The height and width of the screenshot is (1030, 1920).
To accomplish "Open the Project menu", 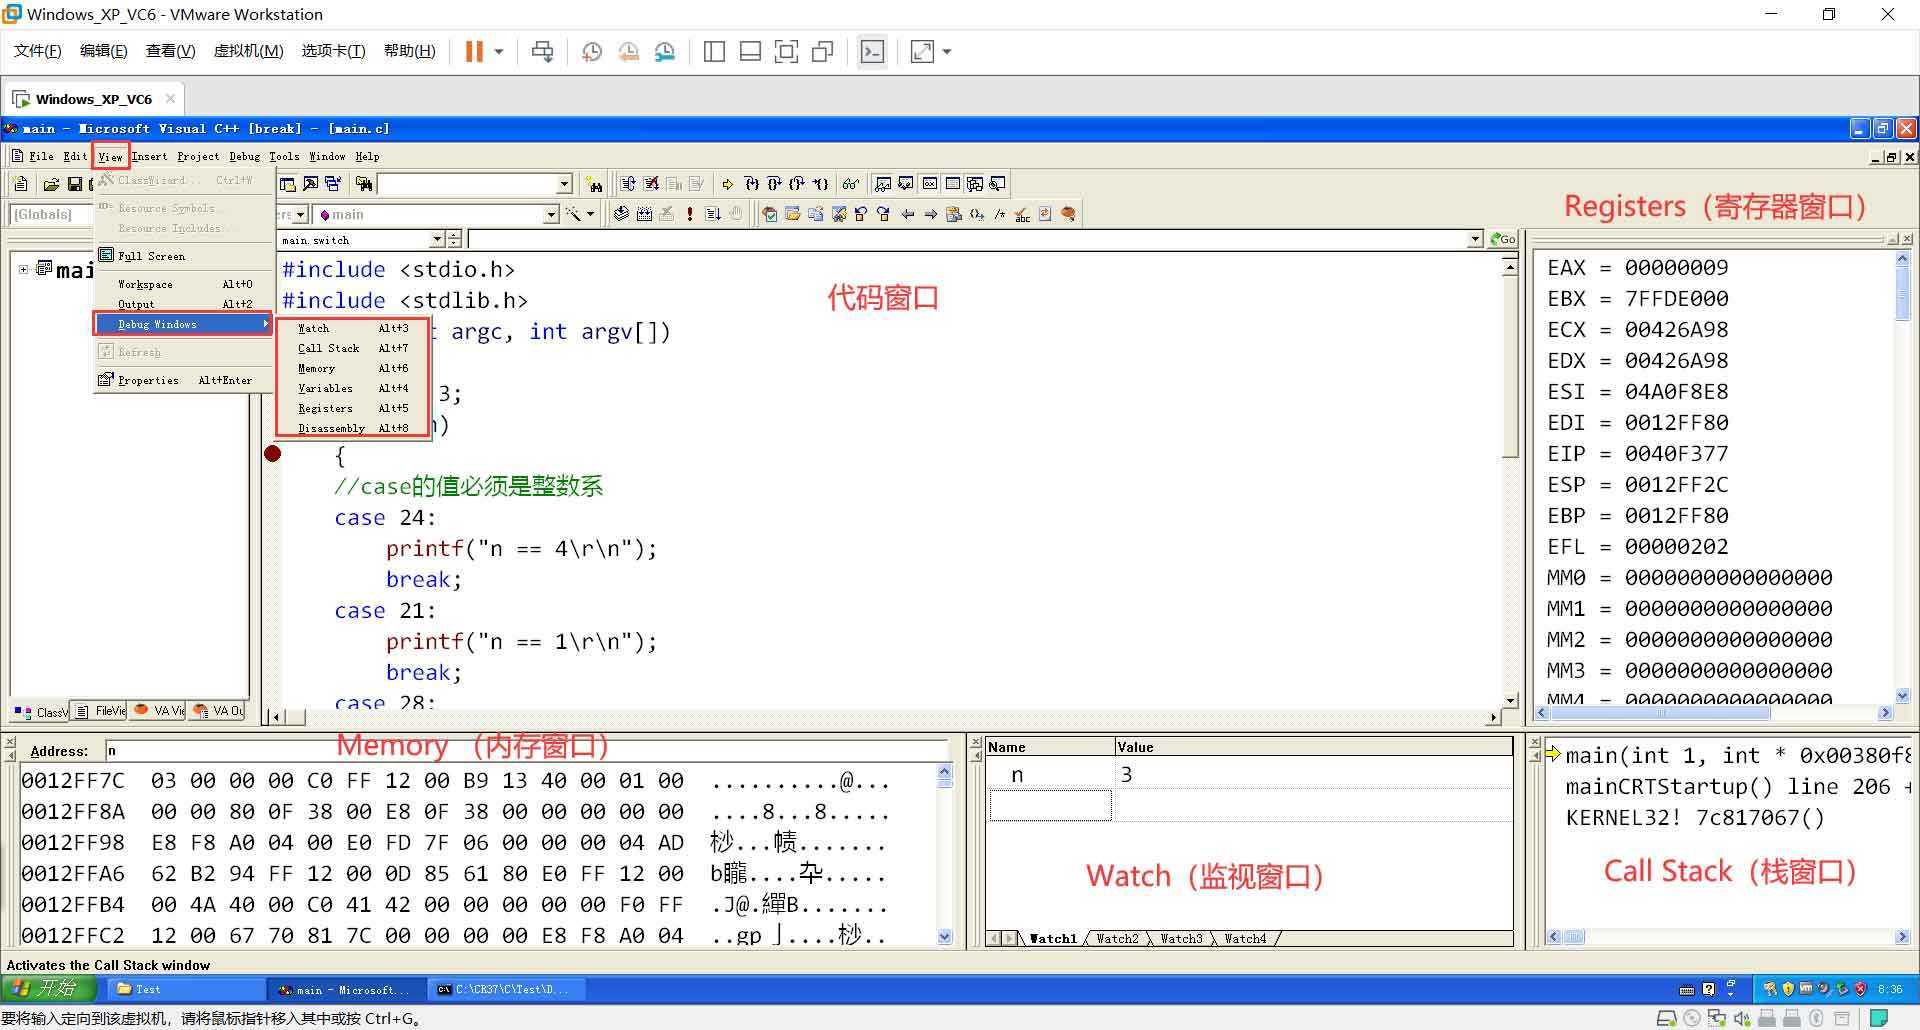I will [198, 156].
